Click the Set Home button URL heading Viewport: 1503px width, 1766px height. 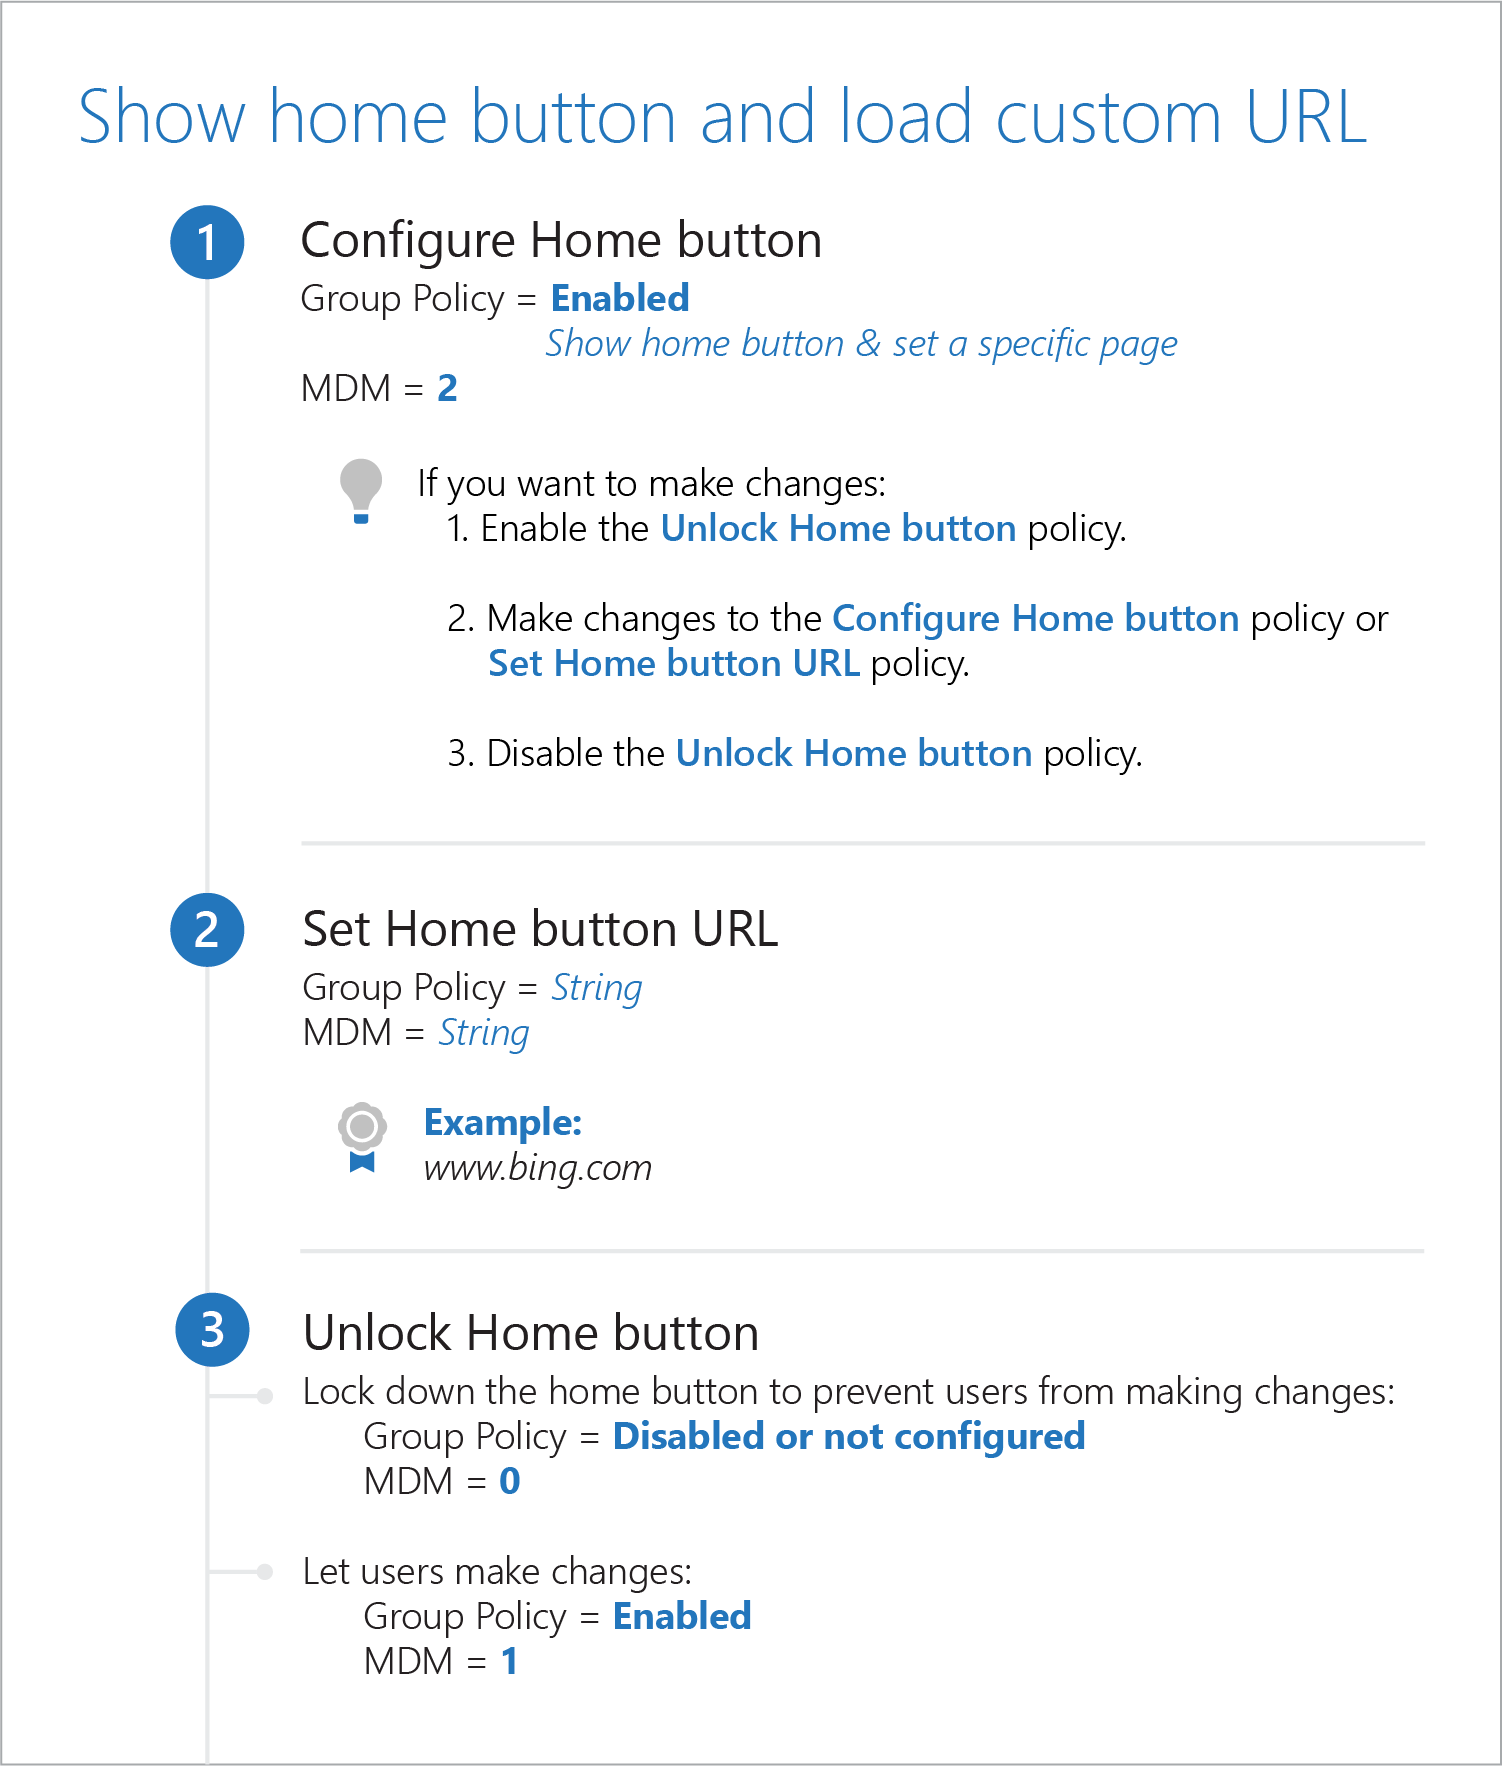(540, 929)
